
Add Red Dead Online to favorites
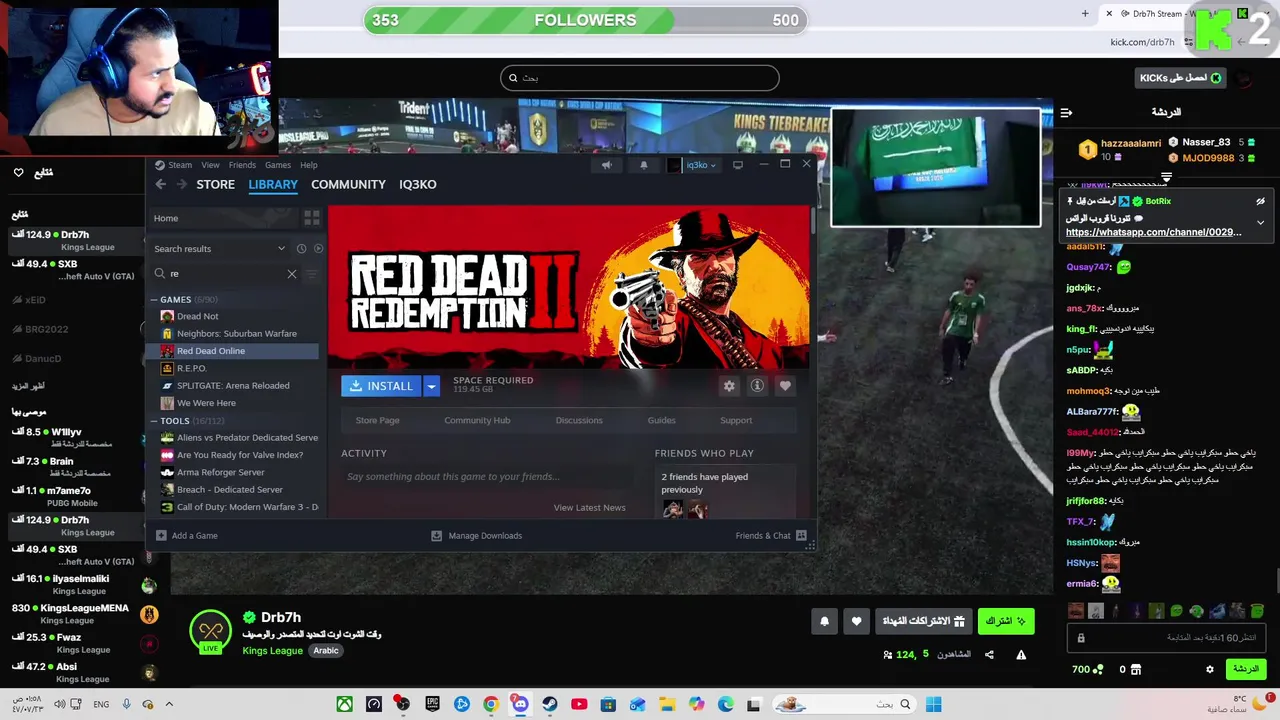click(785, 386)
